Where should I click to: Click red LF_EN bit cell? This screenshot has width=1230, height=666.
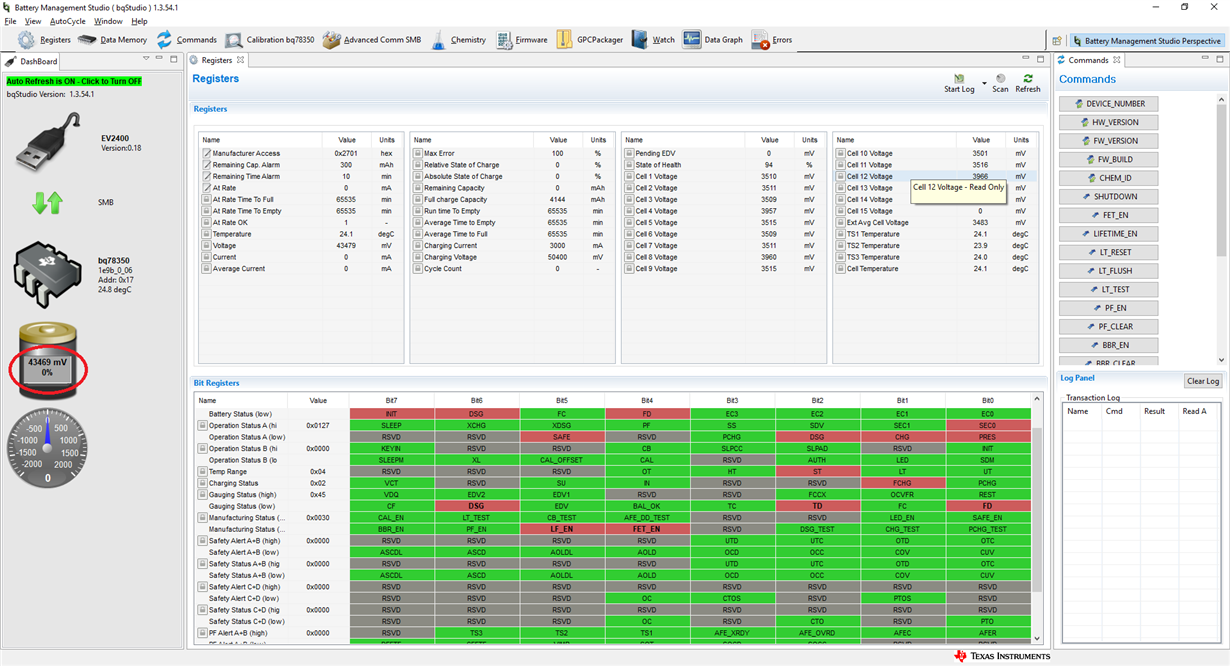(561, 529)
